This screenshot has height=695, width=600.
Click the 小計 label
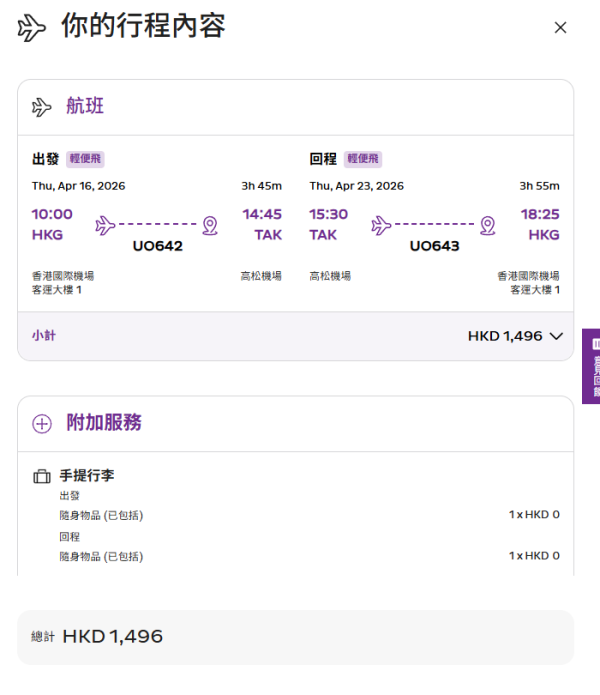click(x=44, y=336)
